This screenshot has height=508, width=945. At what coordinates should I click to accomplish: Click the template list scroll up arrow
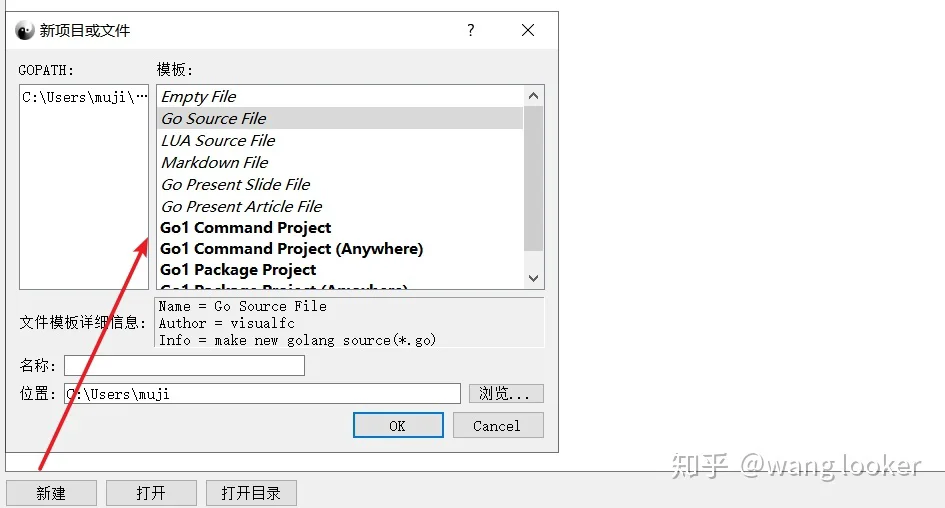click(x=533, y=96)
